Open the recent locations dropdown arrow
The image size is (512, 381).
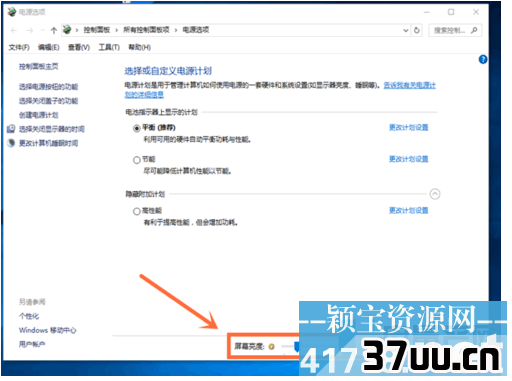click(x=42, y=31)
